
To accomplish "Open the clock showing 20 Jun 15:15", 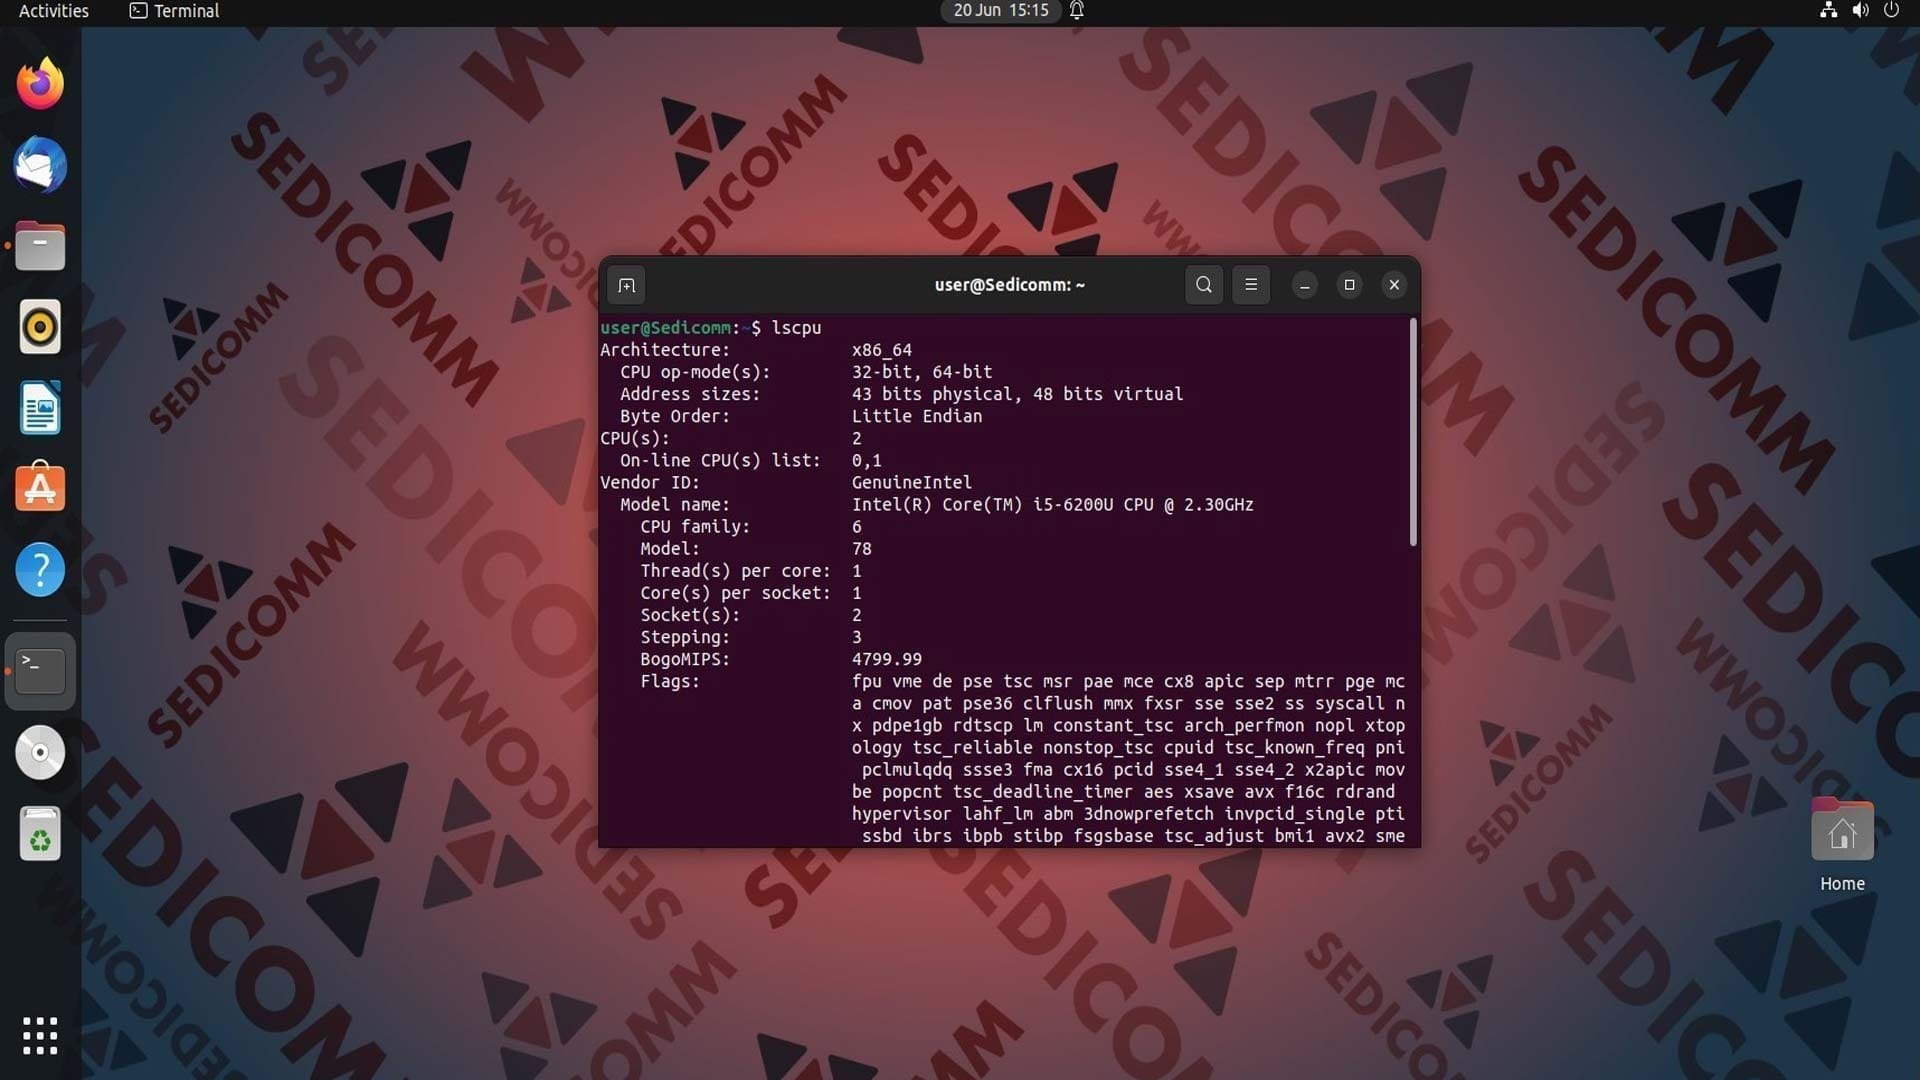I will tap(1001, 11).
